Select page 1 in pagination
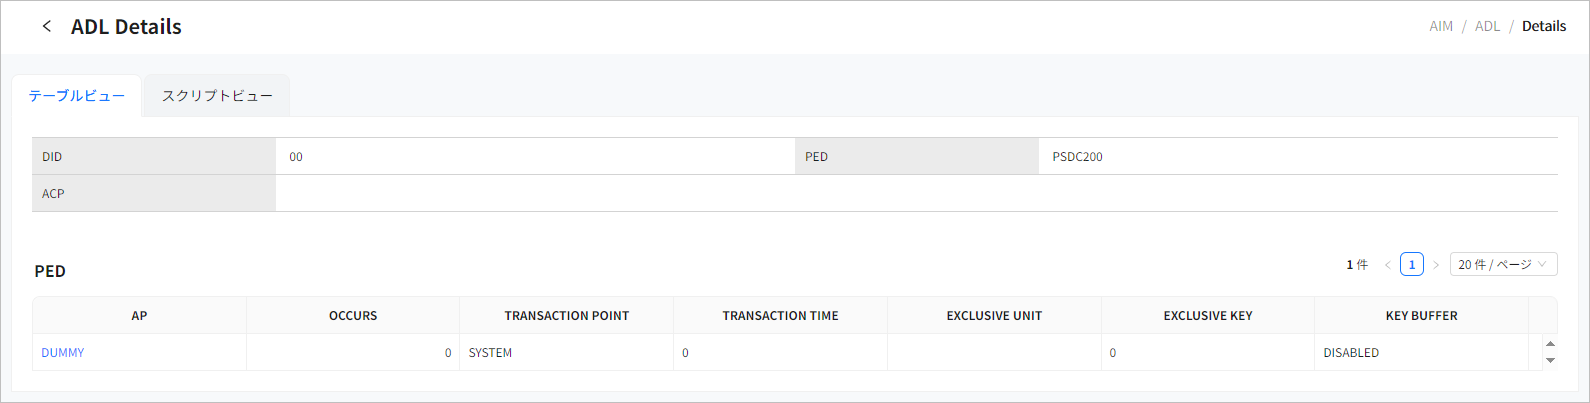The height and width of the screenshot is (403, 1590). pos(1411,265)
